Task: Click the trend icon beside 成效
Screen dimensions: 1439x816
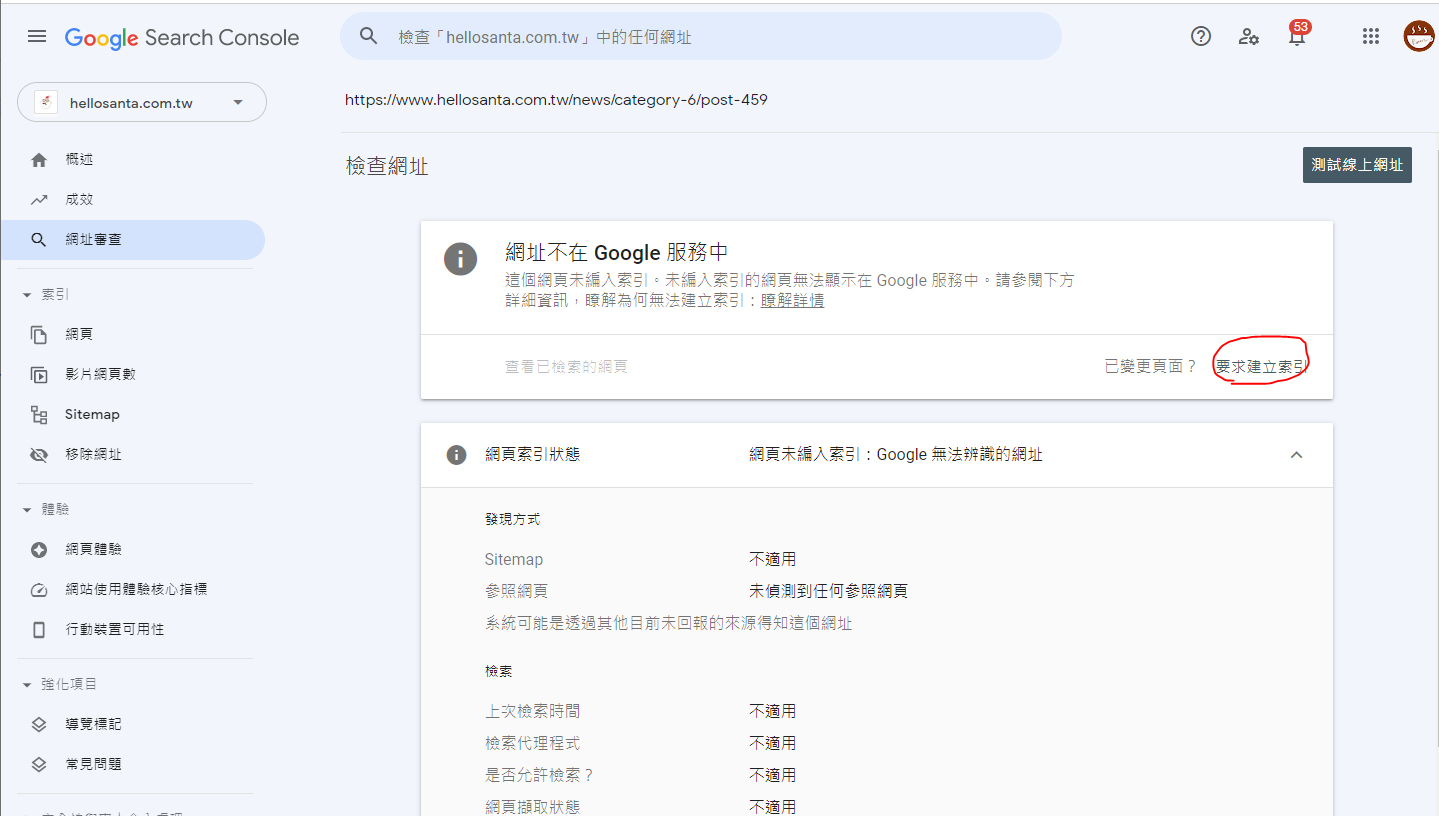Action: click(39, 200)
